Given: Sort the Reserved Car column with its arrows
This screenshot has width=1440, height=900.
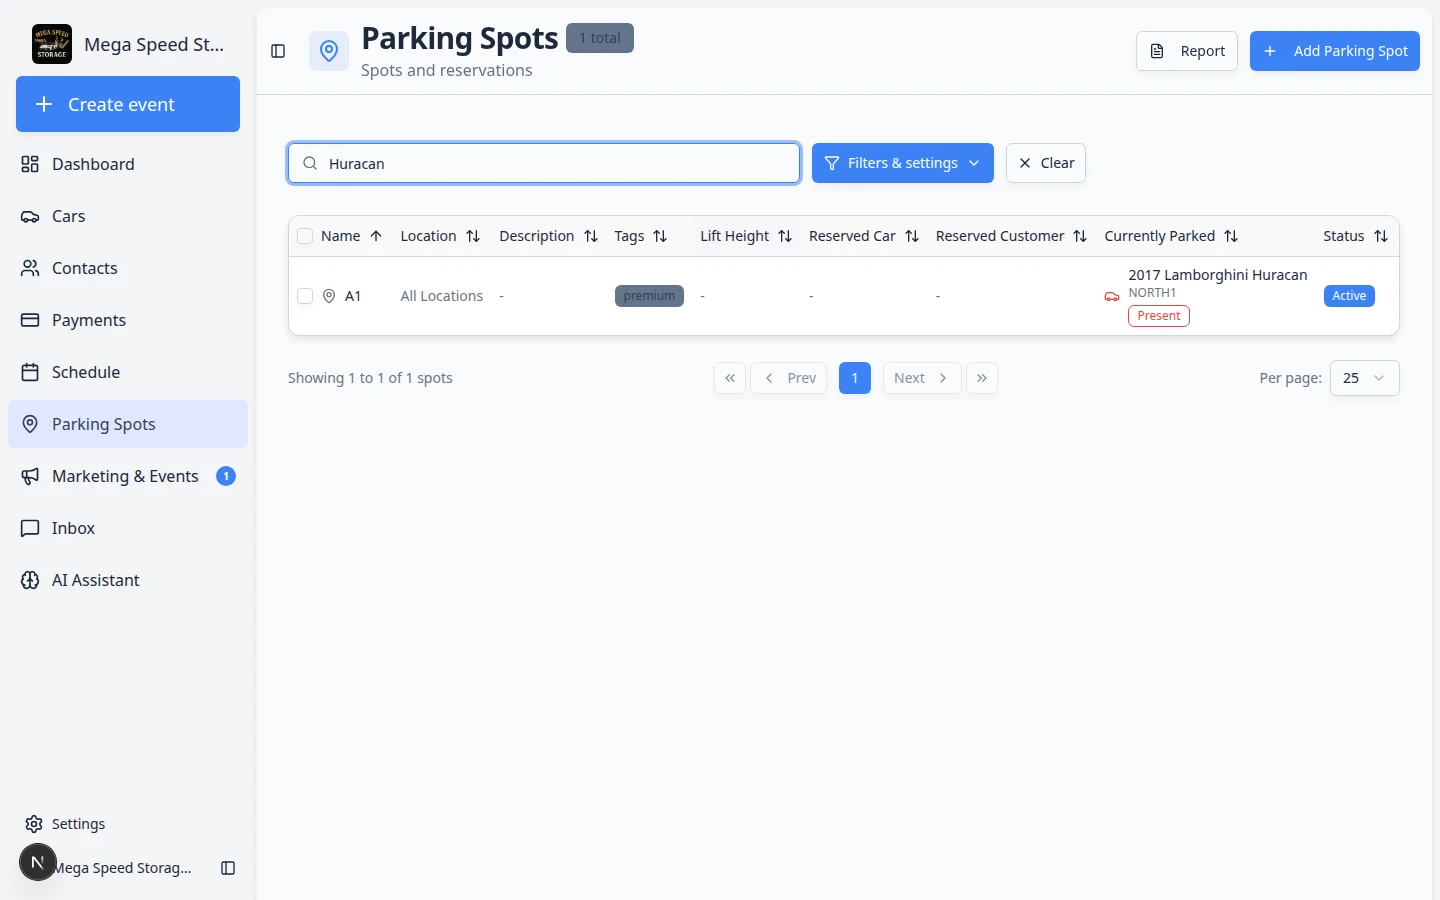Looking at the screenshot, I should click(x=912, y=236).
